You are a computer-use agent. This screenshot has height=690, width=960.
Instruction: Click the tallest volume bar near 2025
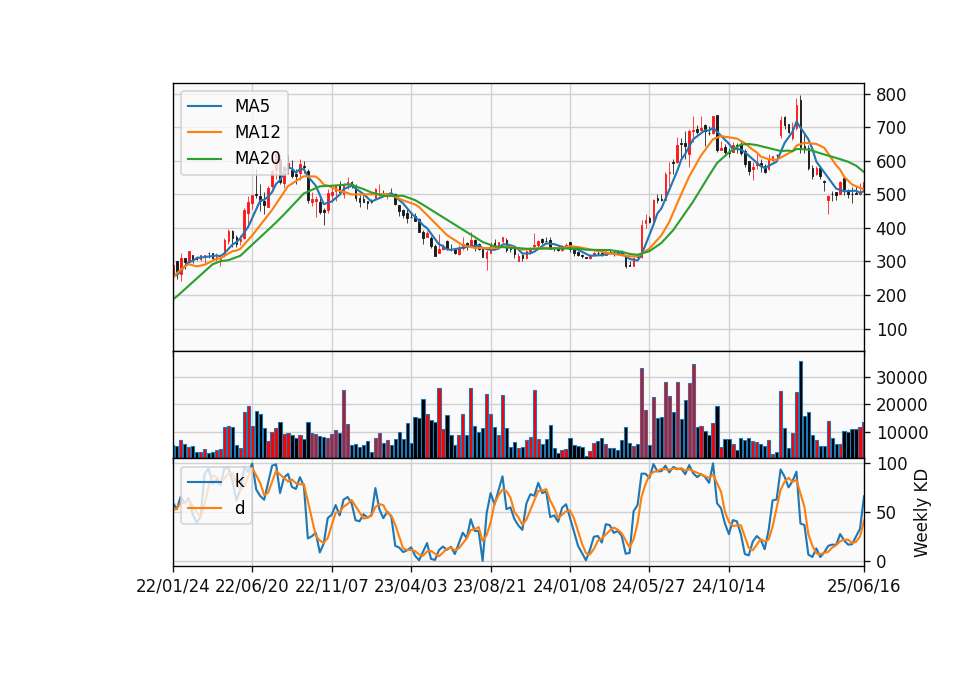(x=801, y=410)
